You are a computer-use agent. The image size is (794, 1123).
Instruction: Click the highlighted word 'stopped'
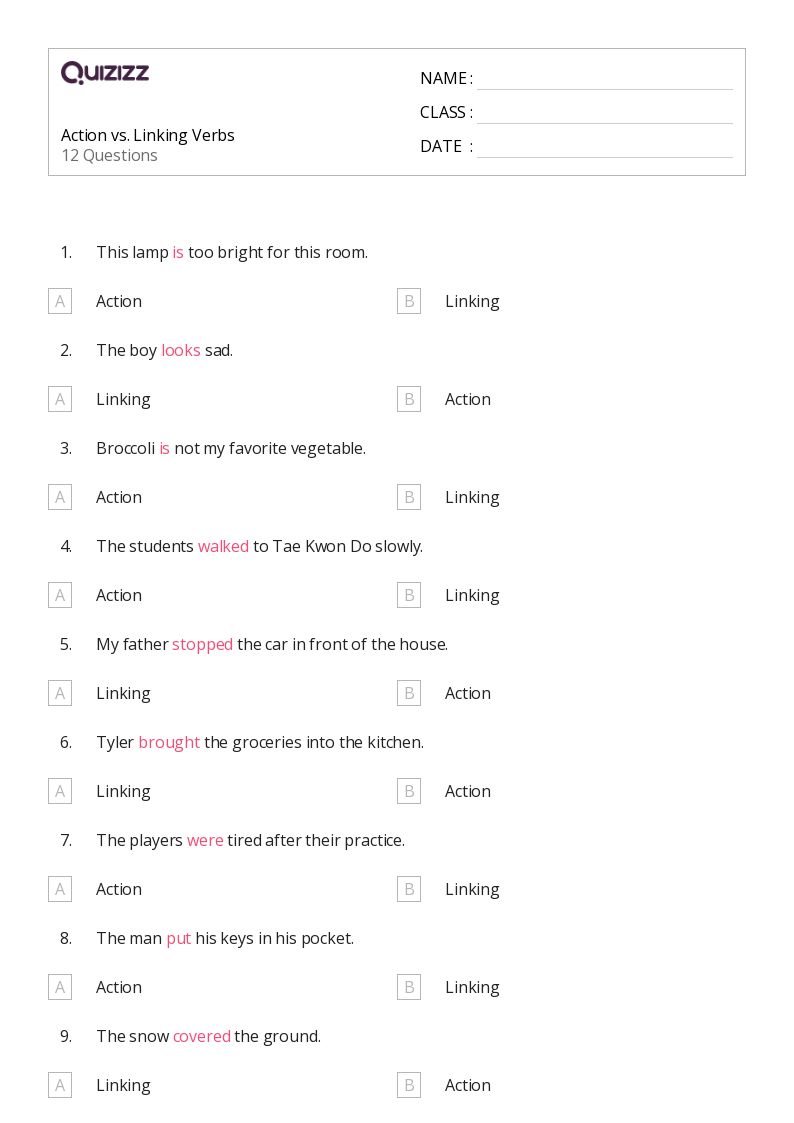[x=203, y=645]
